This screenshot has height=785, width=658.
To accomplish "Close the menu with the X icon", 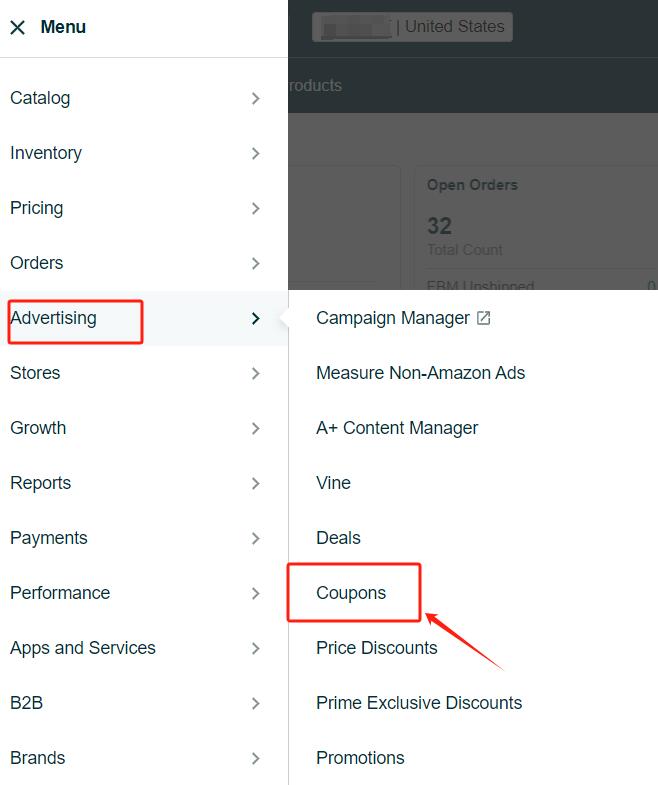I will click(18, 28).
